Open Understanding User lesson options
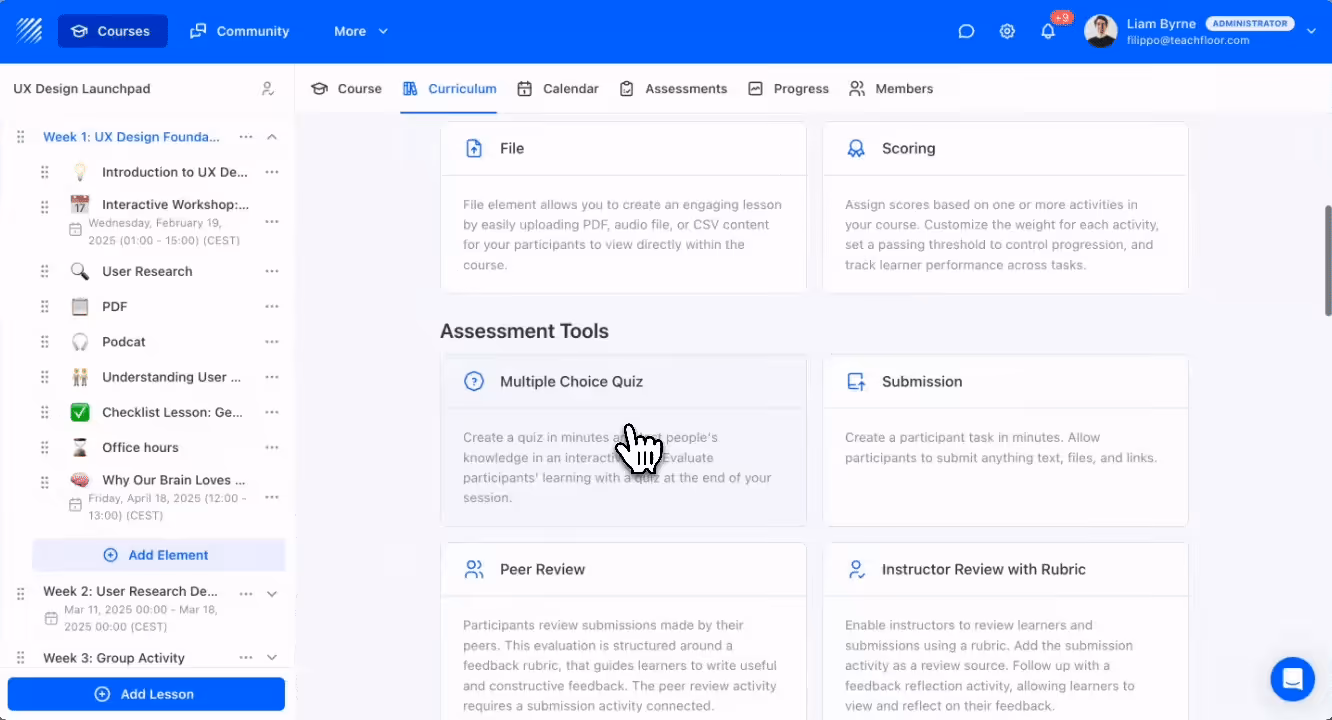The image size is (1332, 720). [x=272, y=377]
